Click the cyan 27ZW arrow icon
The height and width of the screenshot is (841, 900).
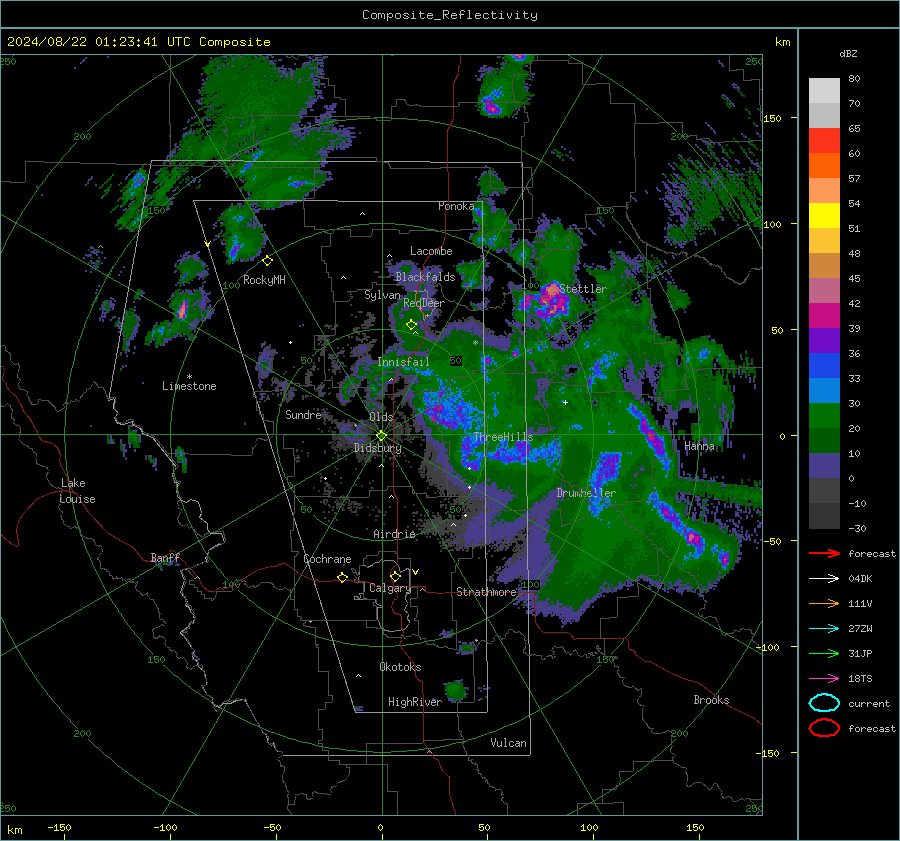(824, 629)
